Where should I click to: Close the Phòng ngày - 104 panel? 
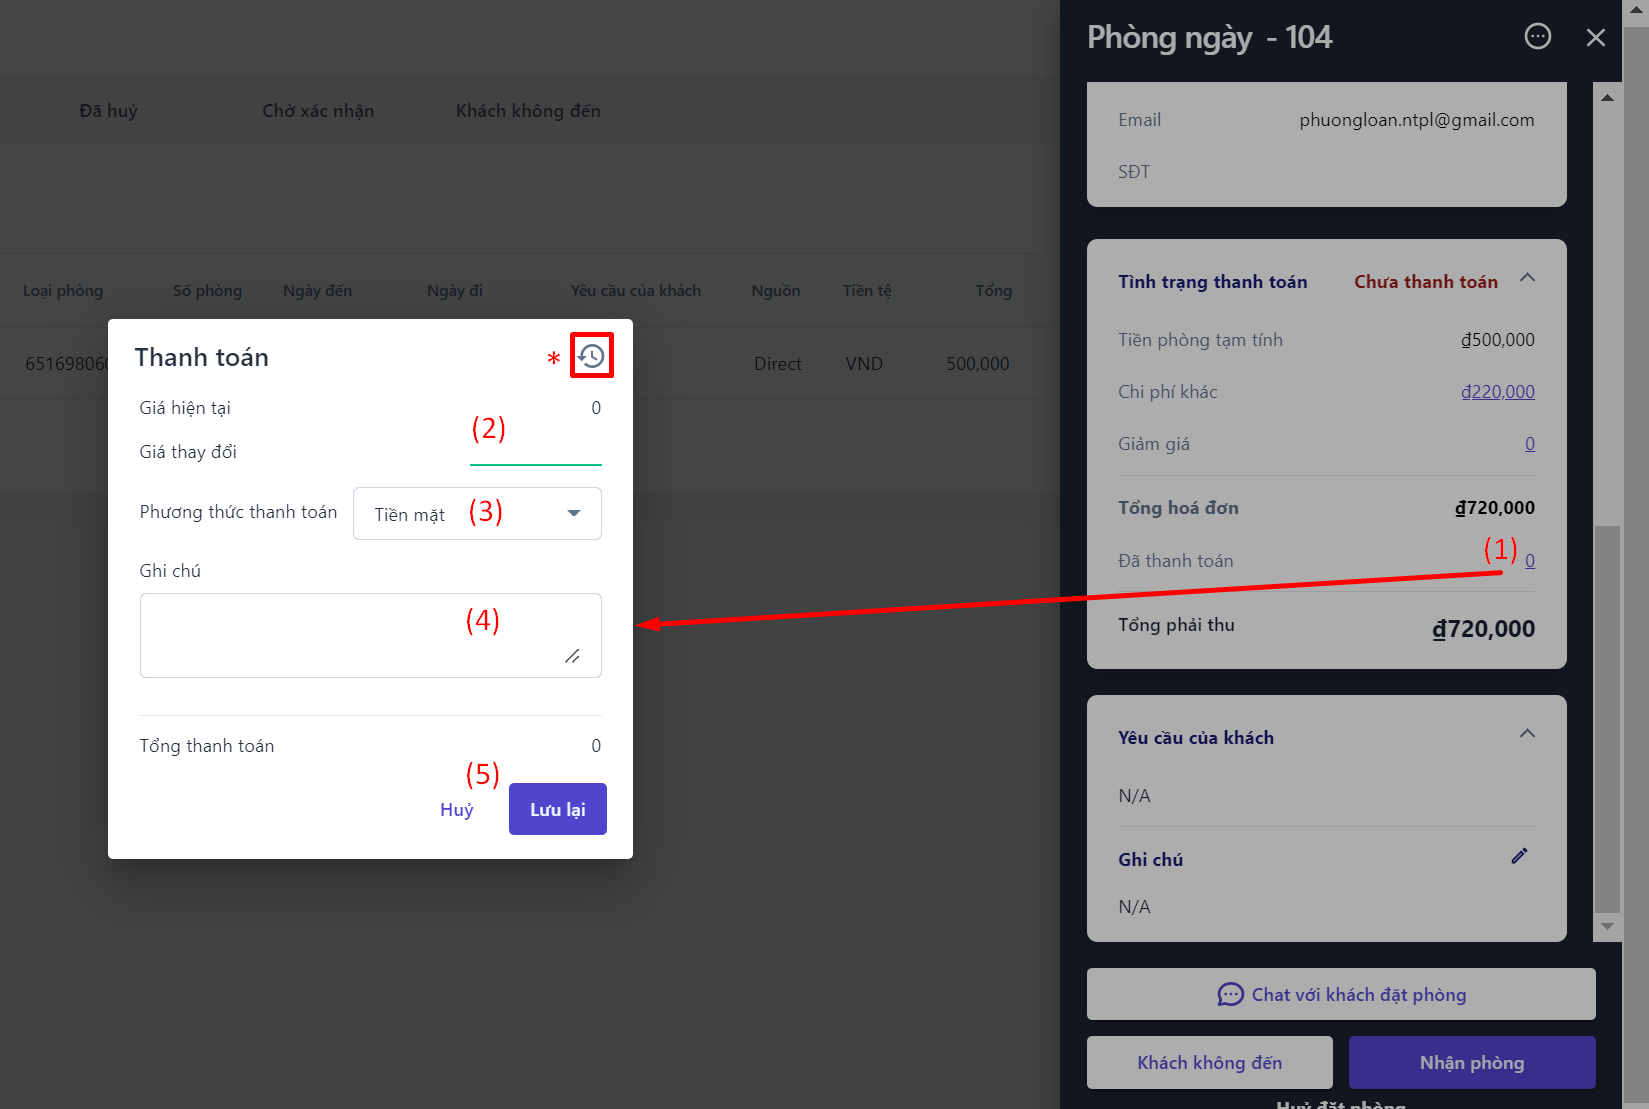coord(1595,38)
